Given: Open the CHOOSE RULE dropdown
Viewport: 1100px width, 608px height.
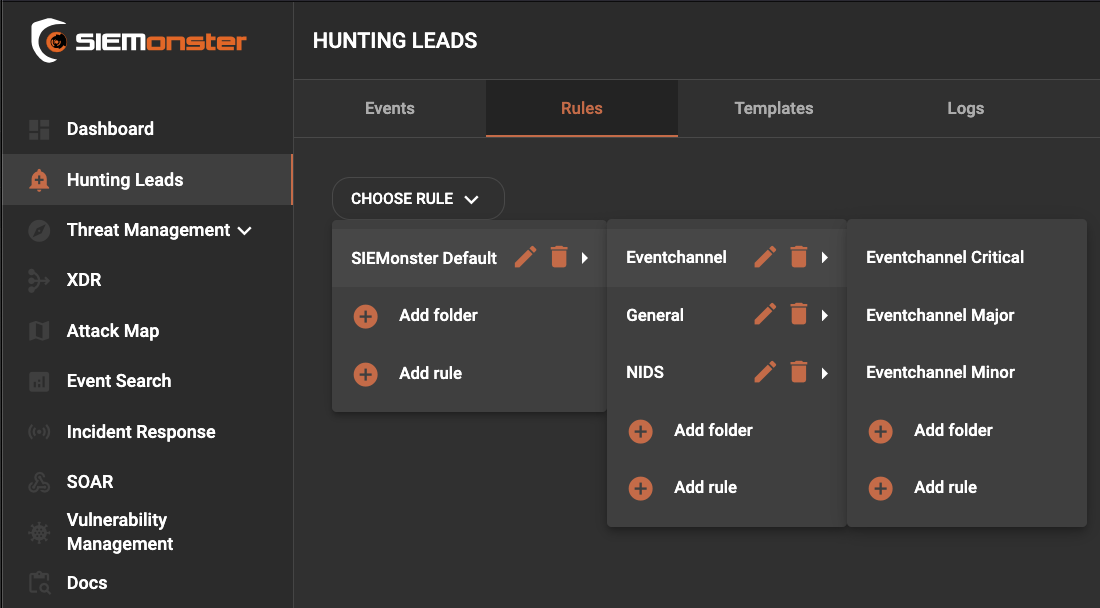Looking at the screenshot, I should click(x=417, y=199).
